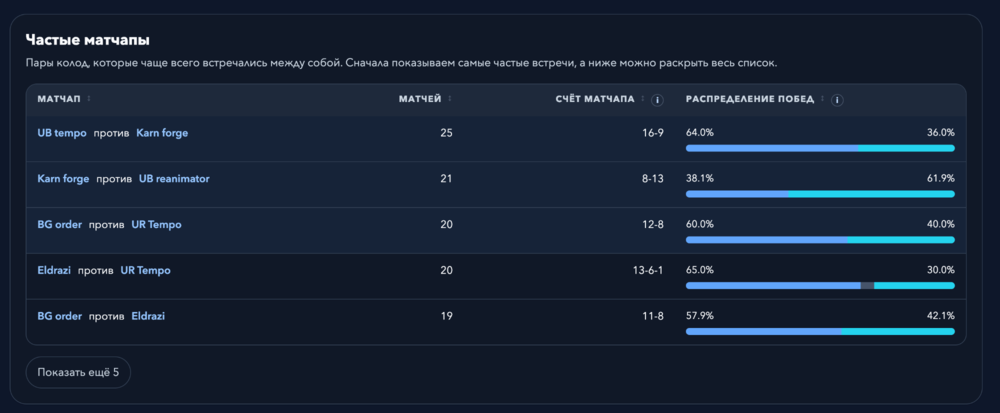
Task: Open Eldrazi link in last row
Action: point(148,317)
